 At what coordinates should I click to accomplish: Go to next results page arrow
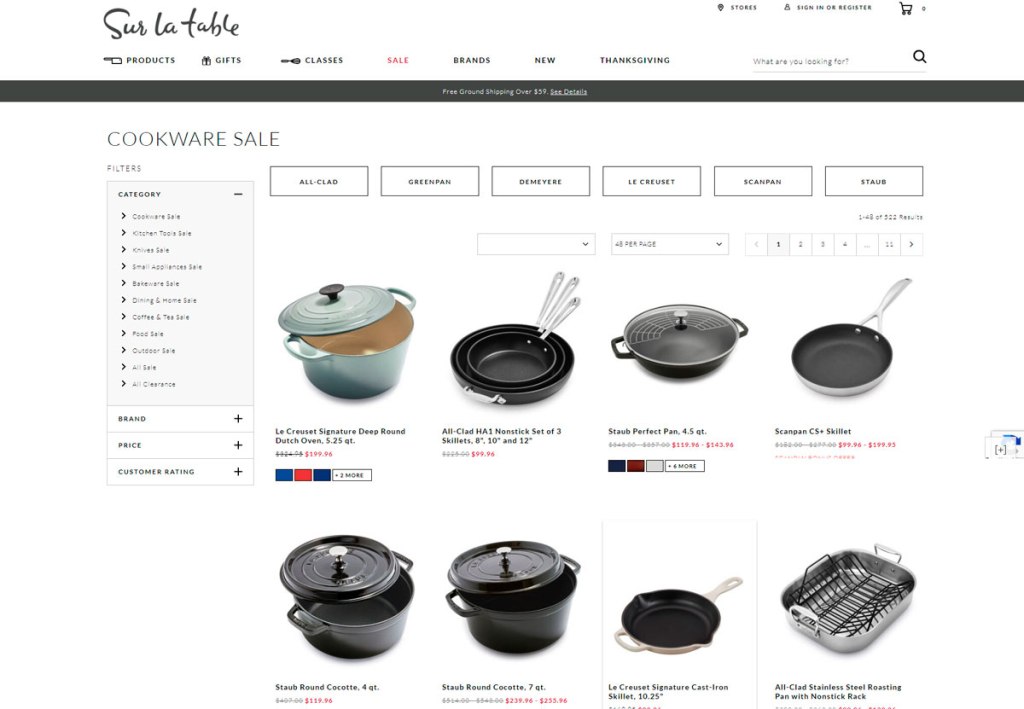click(x=911, y=244)
